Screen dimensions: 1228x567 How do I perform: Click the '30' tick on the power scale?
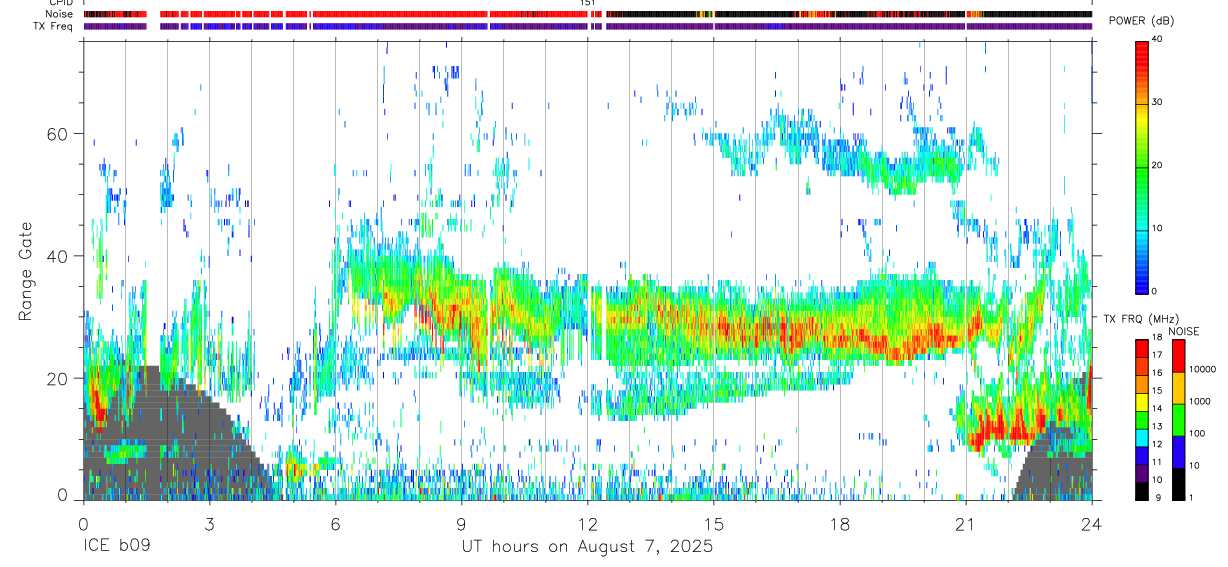click(1158, 103)
